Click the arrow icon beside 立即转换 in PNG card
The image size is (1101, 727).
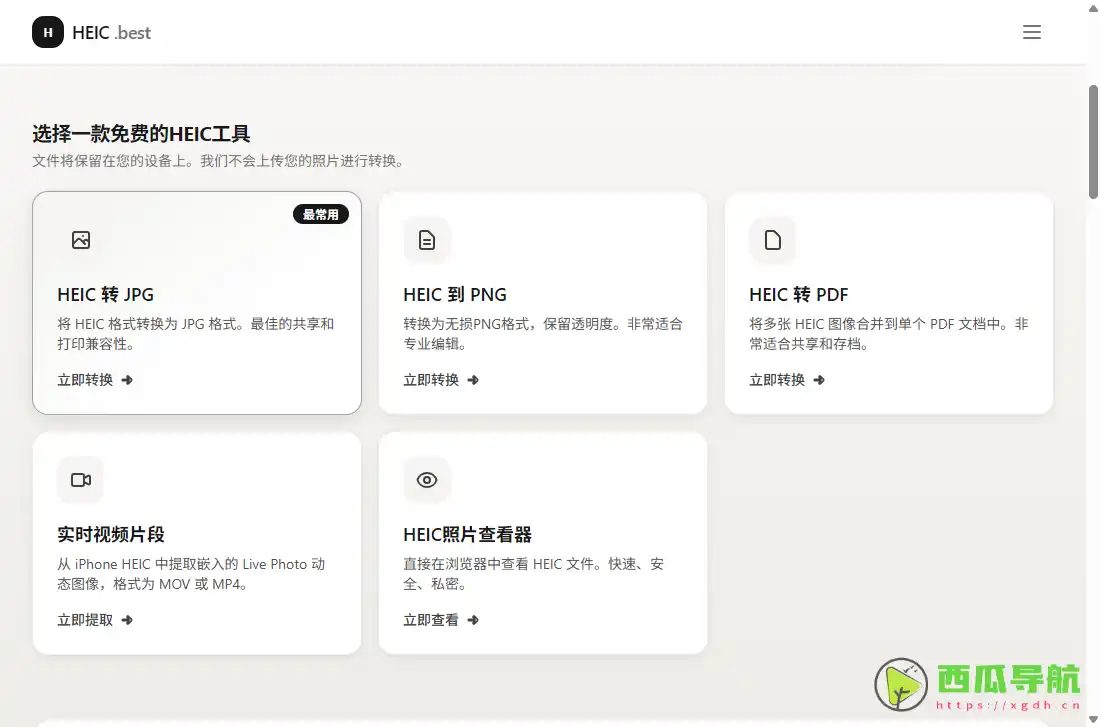(x=473, y=380)
